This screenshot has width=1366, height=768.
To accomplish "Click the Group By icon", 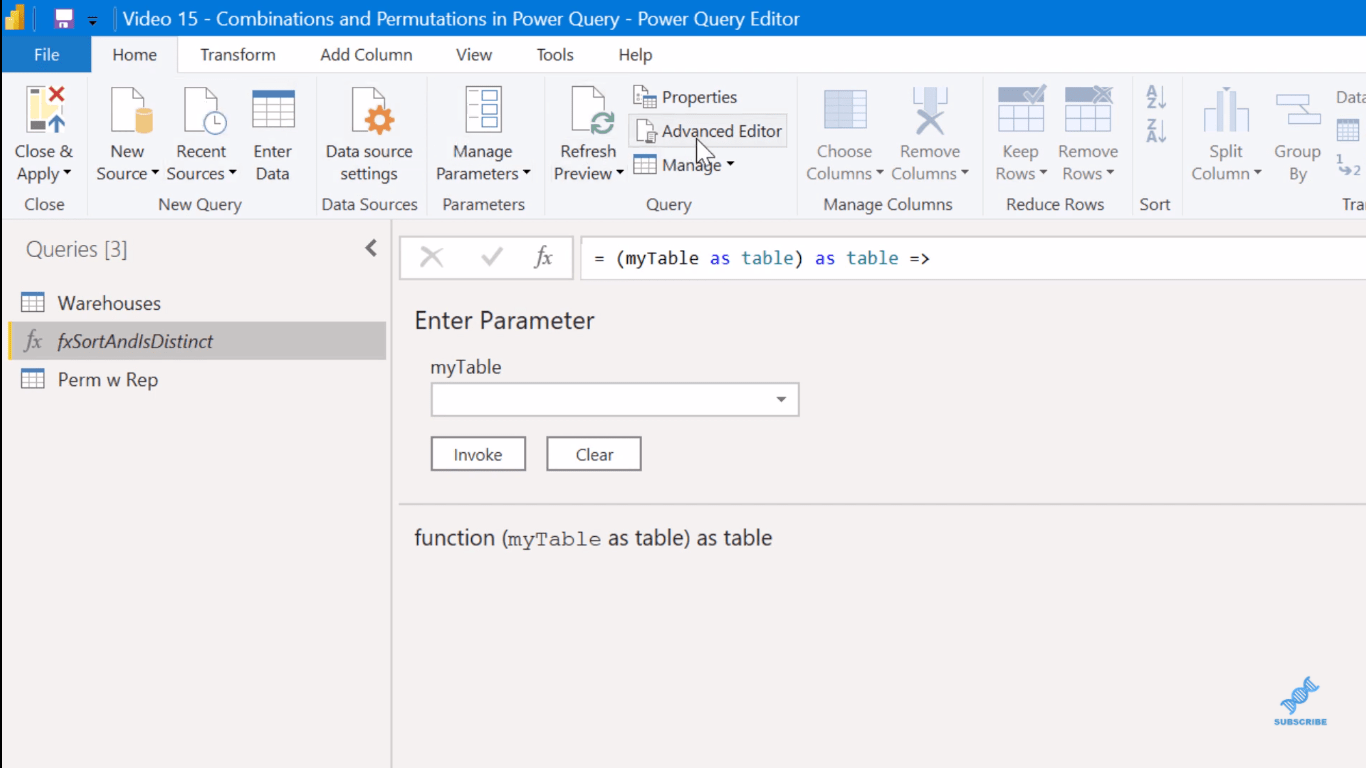I will coord(1298,110).
